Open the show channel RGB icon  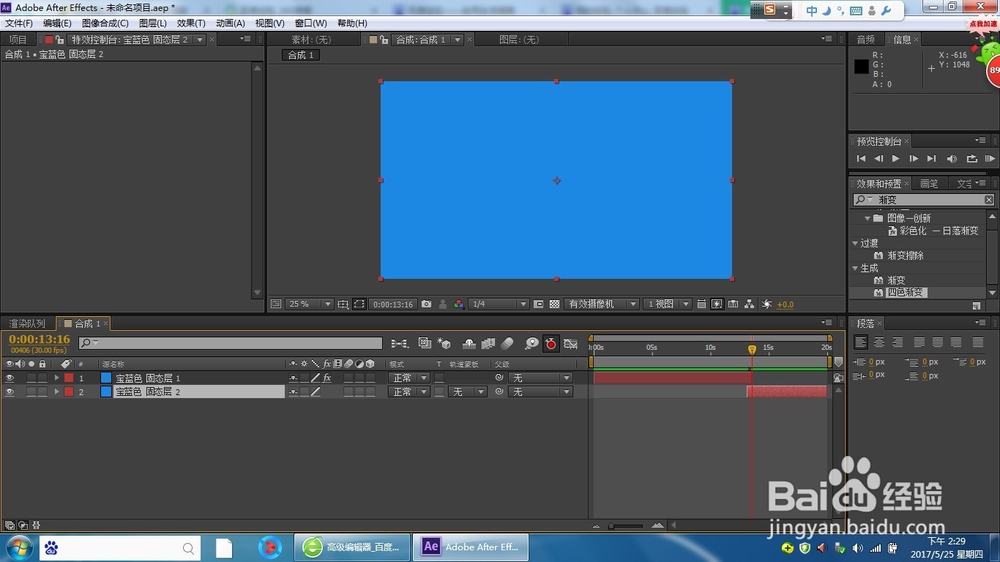click(459, 304)
